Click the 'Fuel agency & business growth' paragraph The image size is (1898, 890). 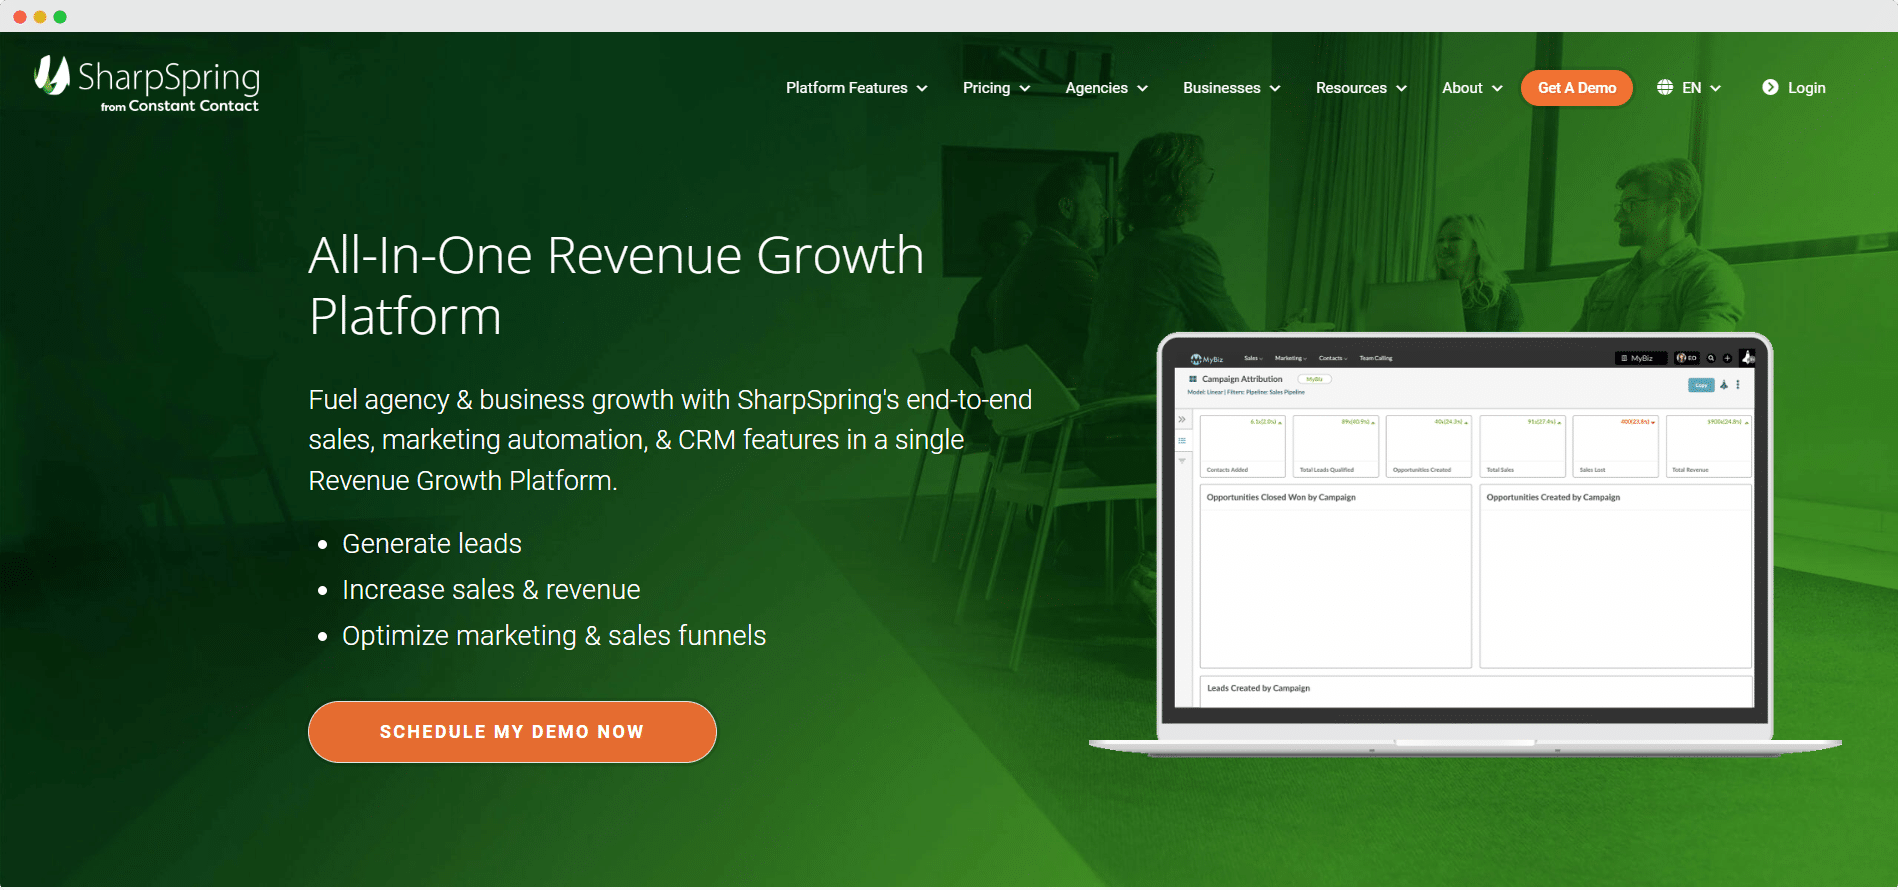click(670, 440)
